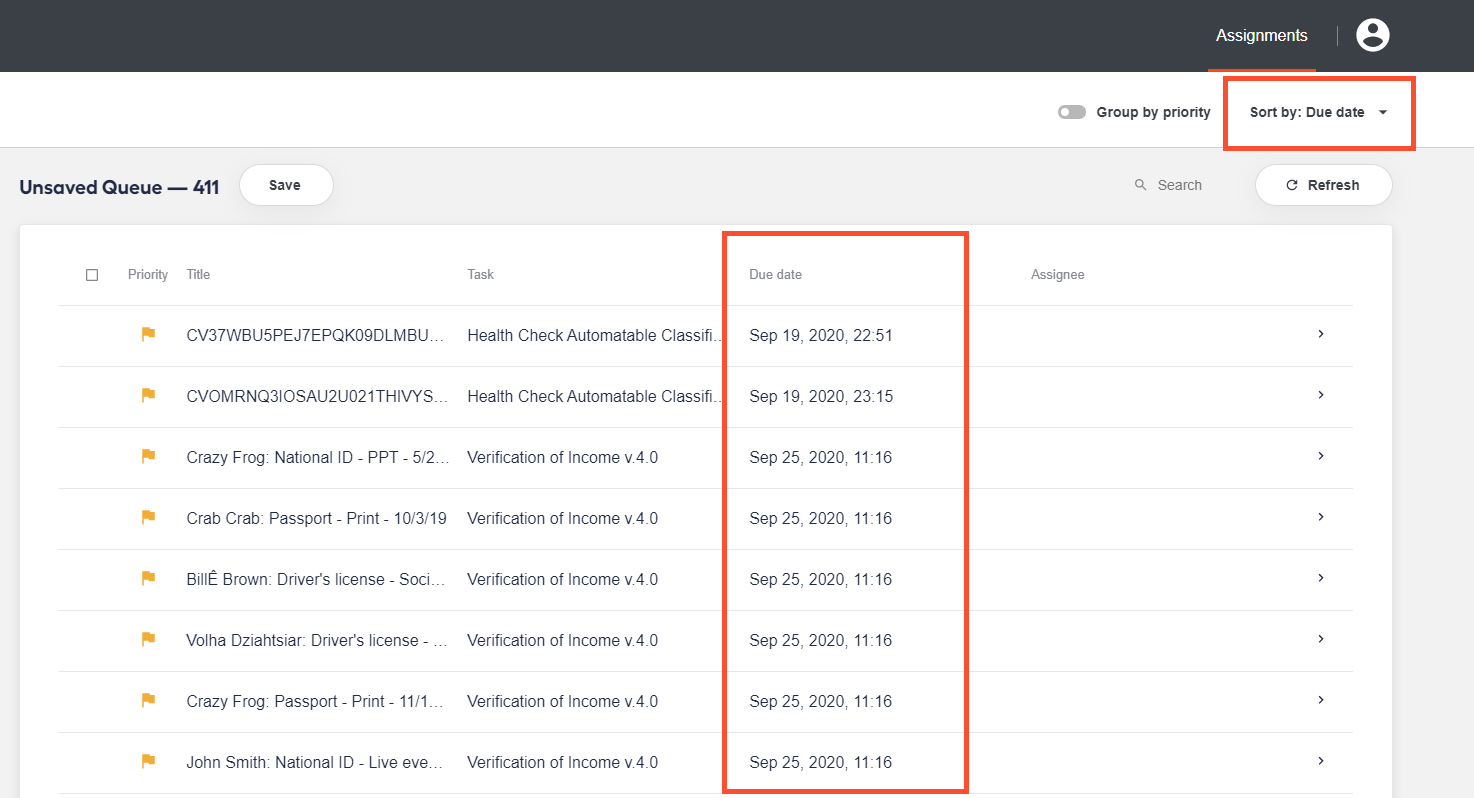Viewport: 1474px width, 798px height.
Task: Open Crazy Frog: Passport - Print title
Action: tap(314, 702)
